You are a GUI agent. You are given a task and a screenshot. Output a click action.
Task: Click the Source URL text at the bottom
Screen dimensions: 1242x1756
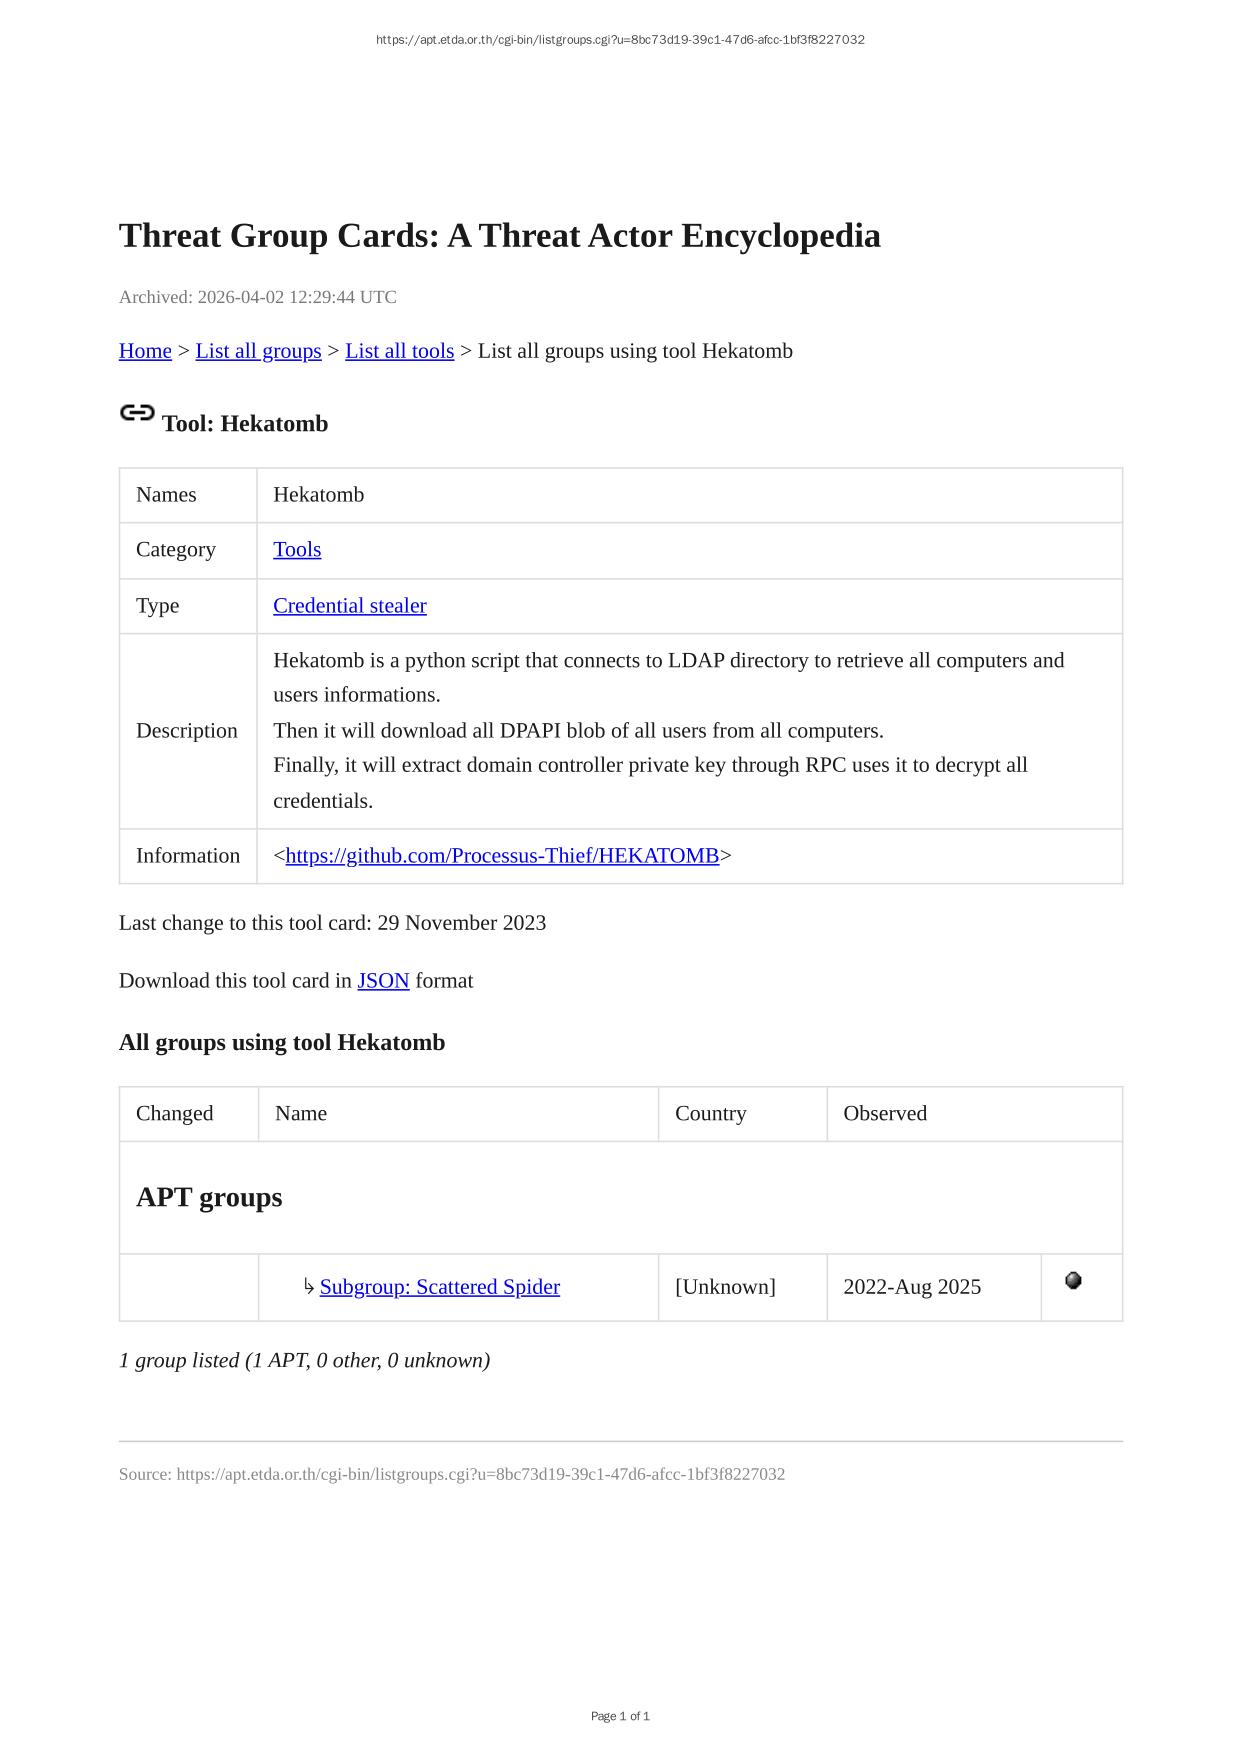click(452, 1475)
